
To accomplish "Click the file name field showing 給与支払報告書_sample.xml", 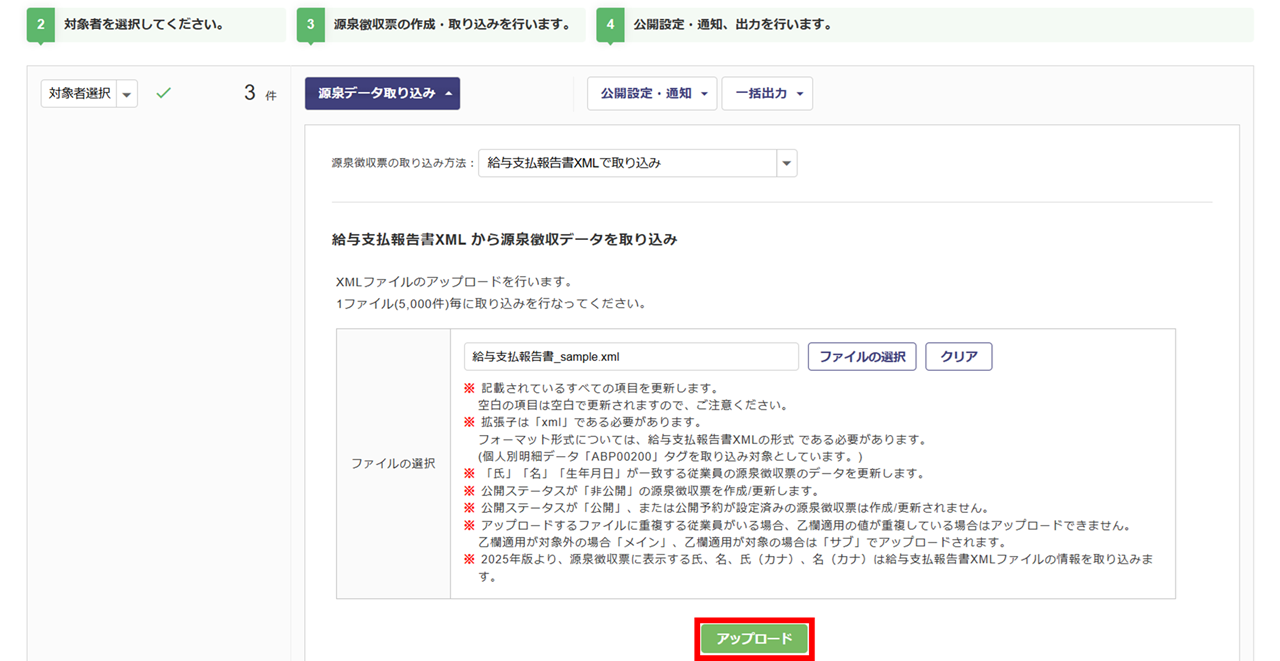I will pyautogui.click(x=631, y=357).
